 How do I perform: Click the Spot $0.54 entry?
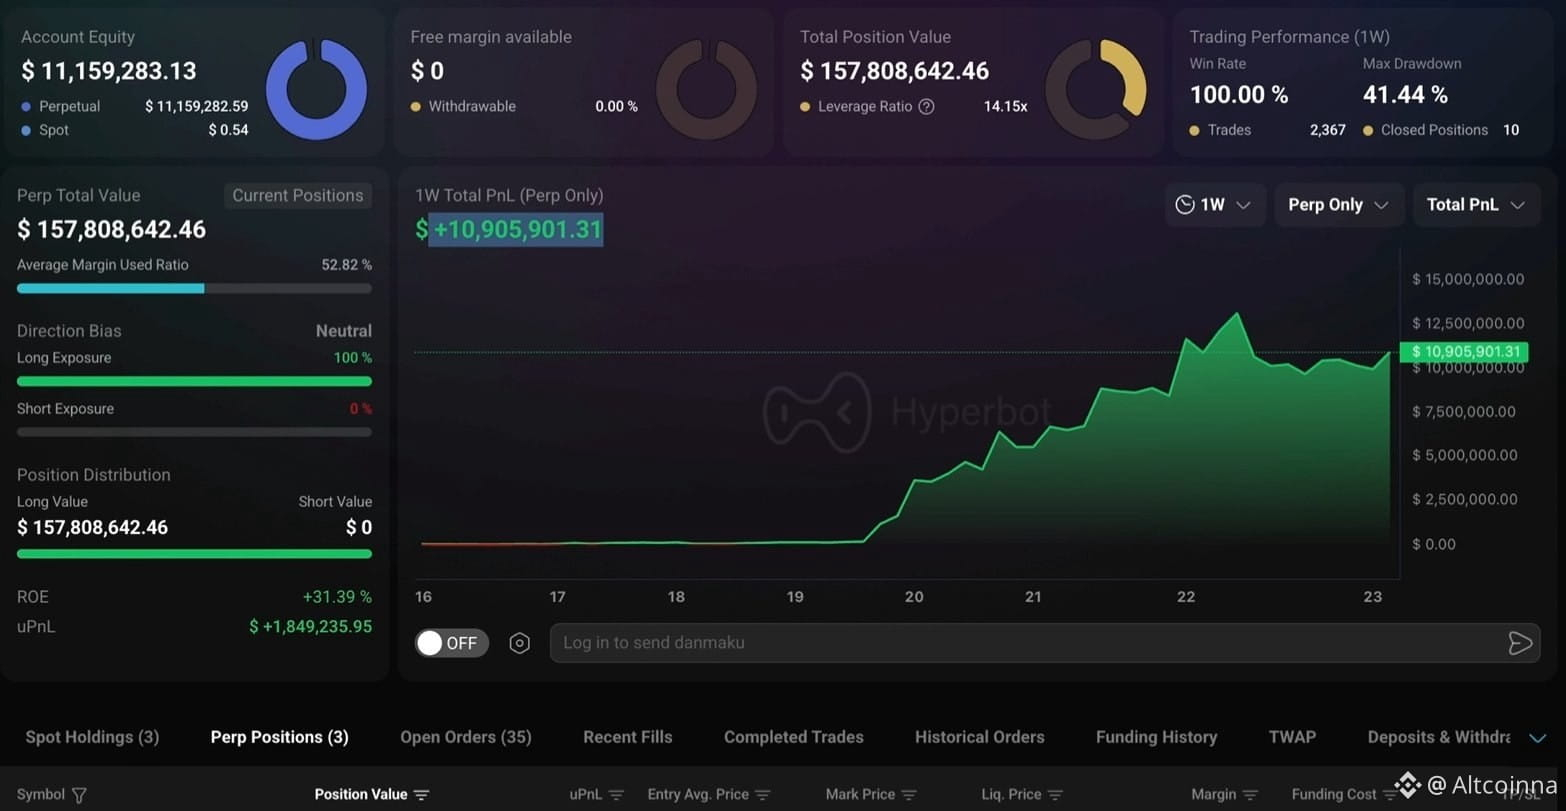(135, 130)
